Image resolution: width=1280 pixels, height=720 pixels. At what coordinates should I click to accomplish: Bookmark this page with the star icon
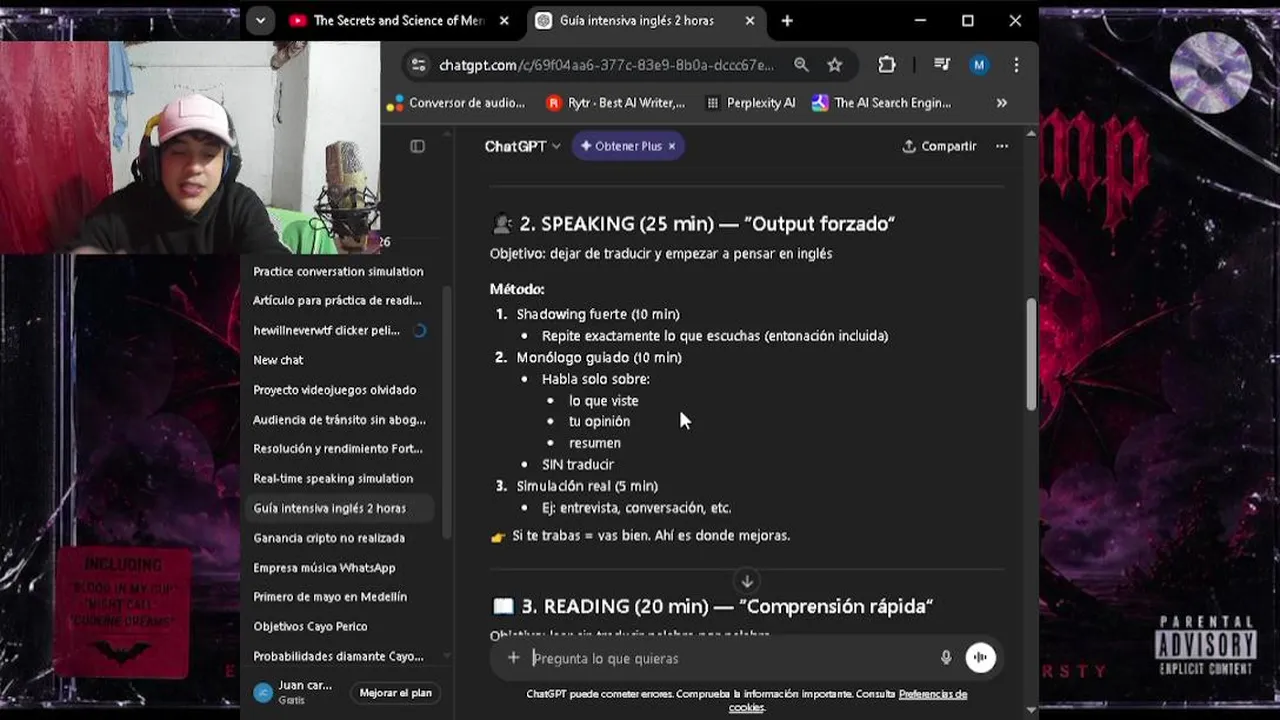click(x=835, y=65)
